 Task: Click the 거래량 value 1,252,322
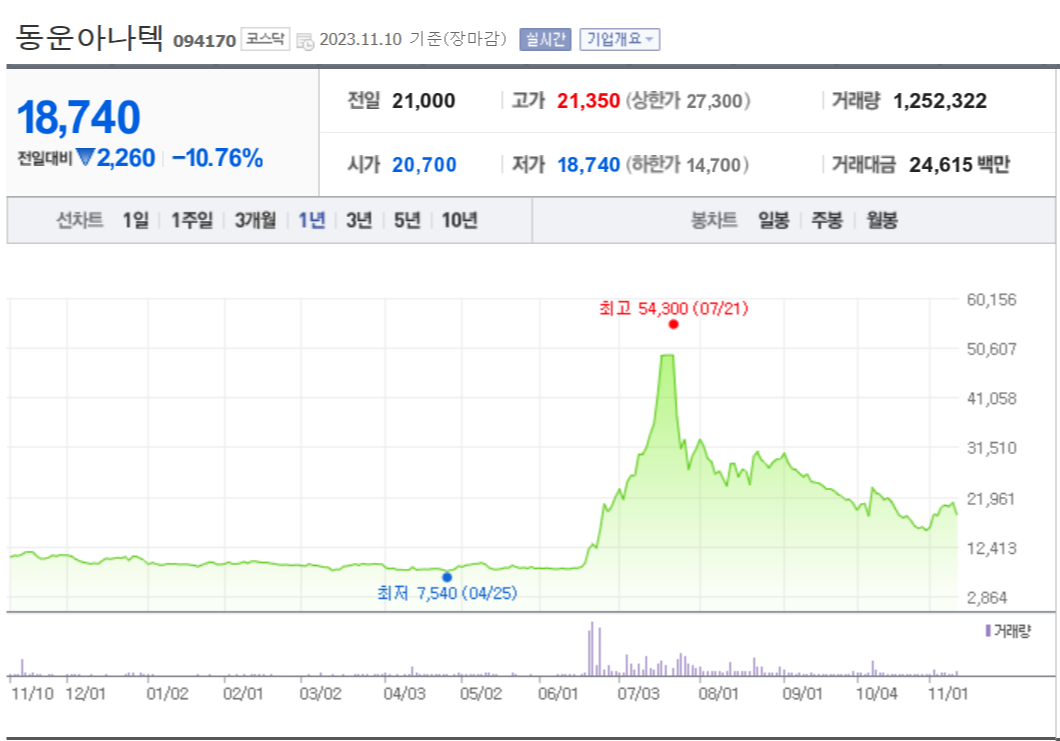[x=940, y=101]
